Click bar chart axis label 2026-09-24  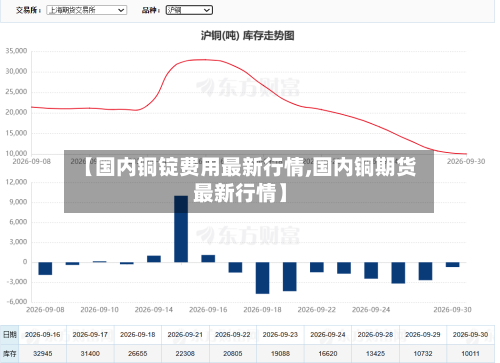[371, 310]
